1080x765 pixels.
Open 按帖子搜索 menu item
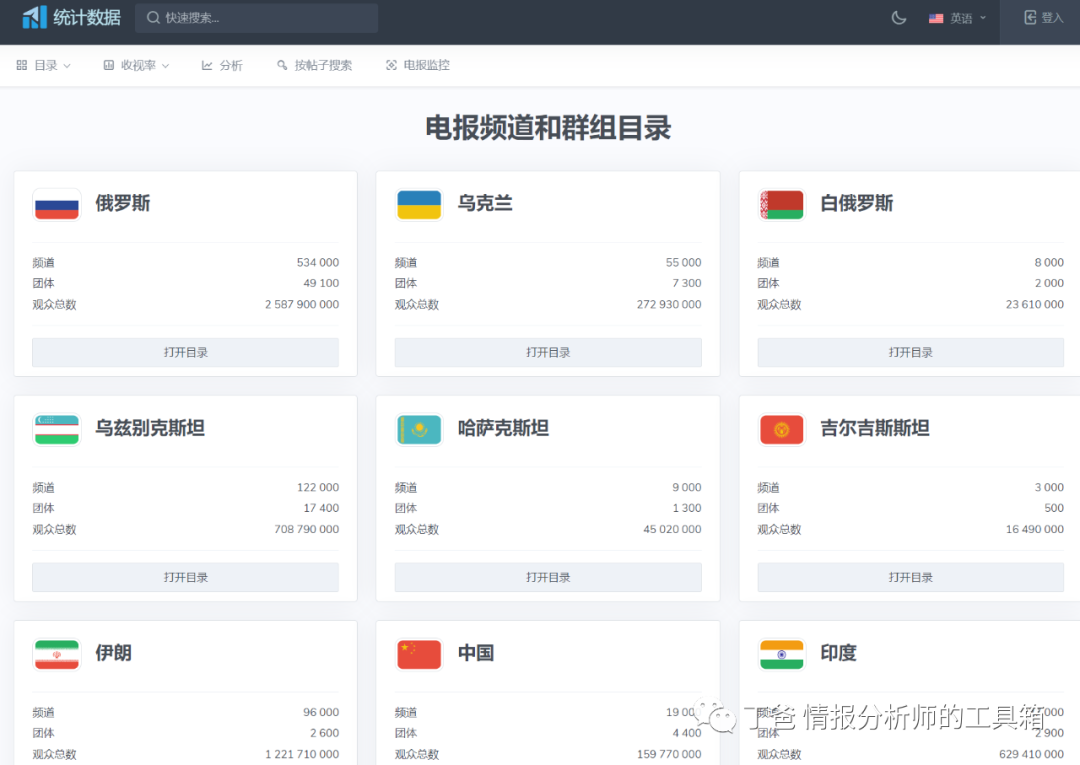click(x=314, y=65)
